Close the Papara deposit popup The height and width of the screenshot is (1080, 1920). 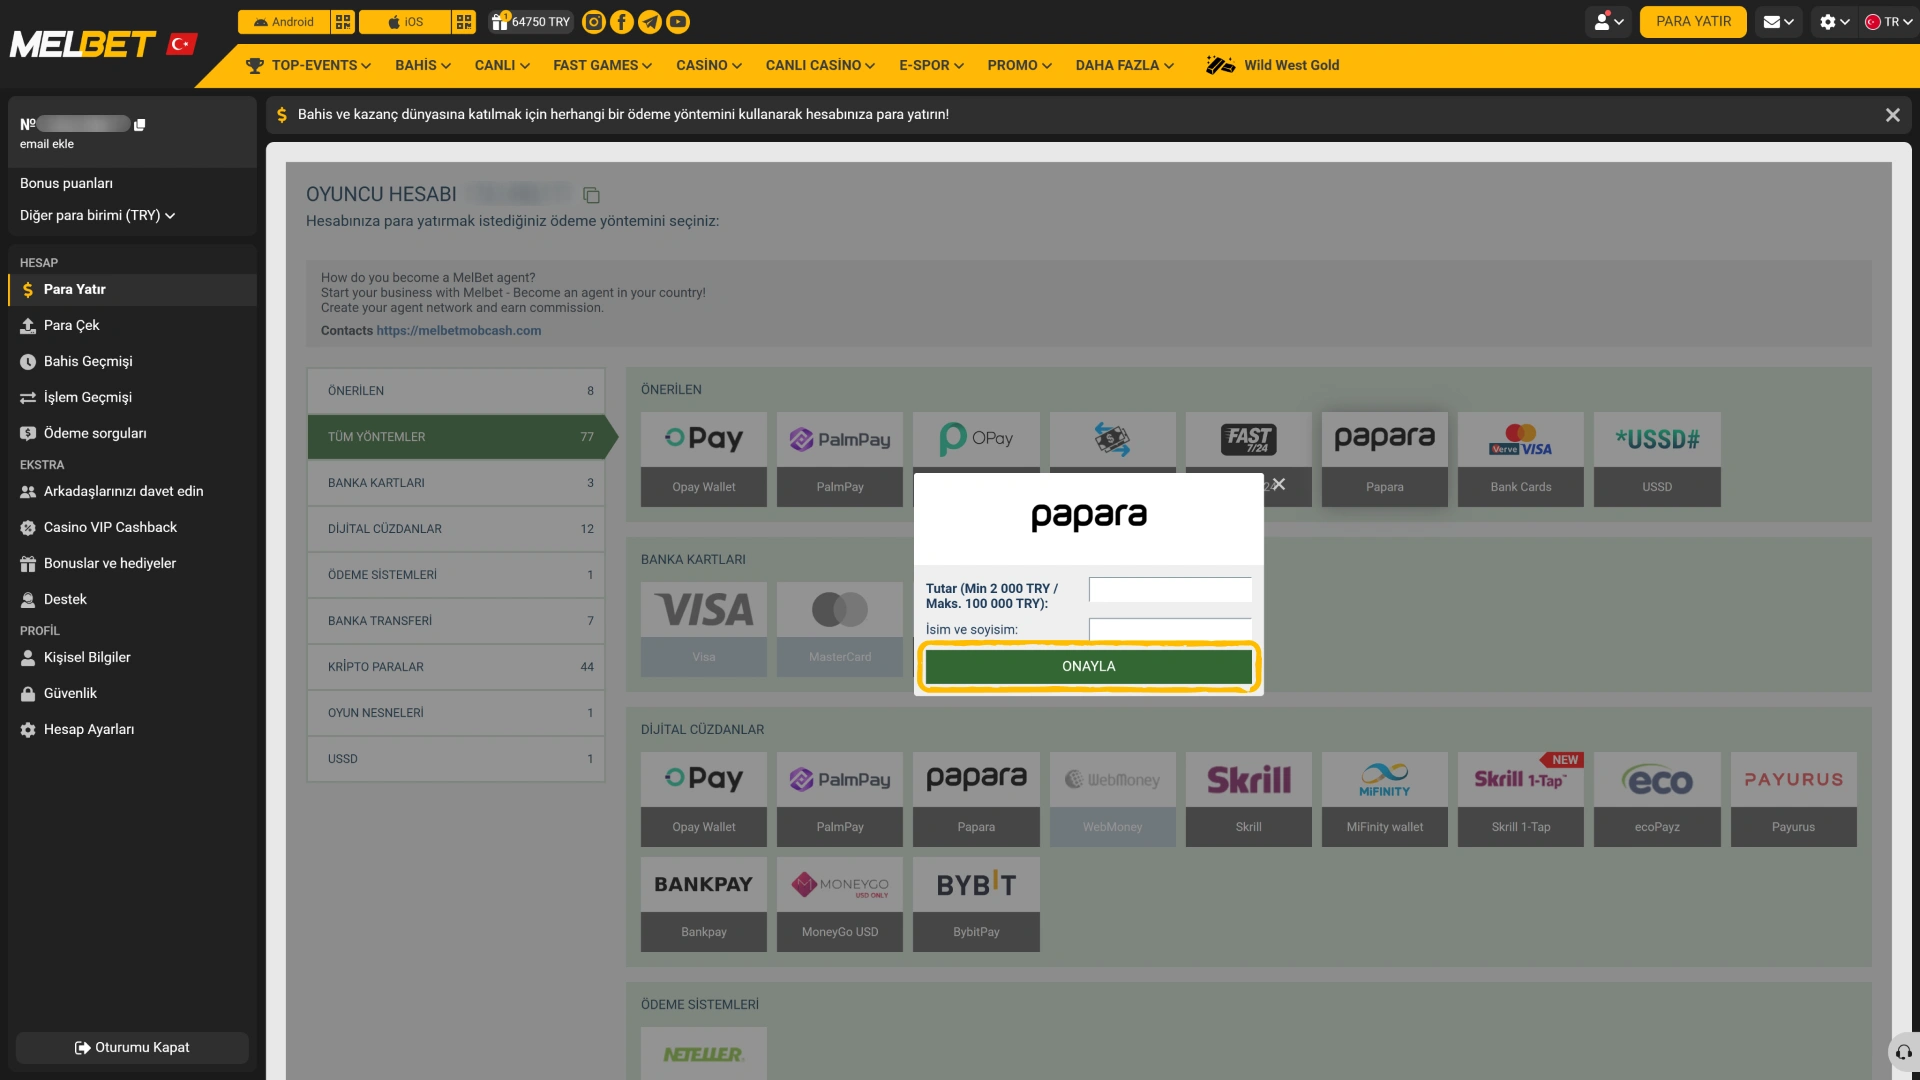pyautogui.click(x=1279, y=484)
